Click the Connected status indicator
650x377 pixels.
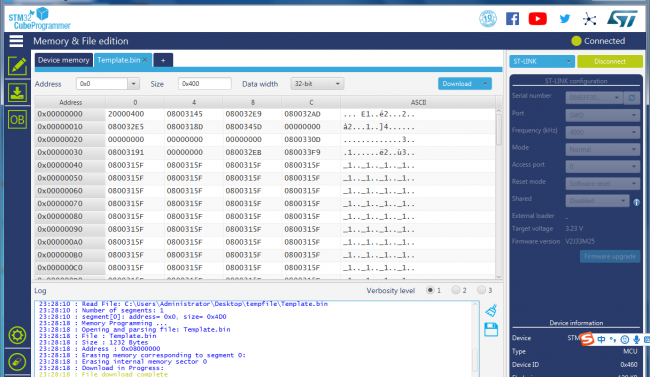[x=598, y=41]
